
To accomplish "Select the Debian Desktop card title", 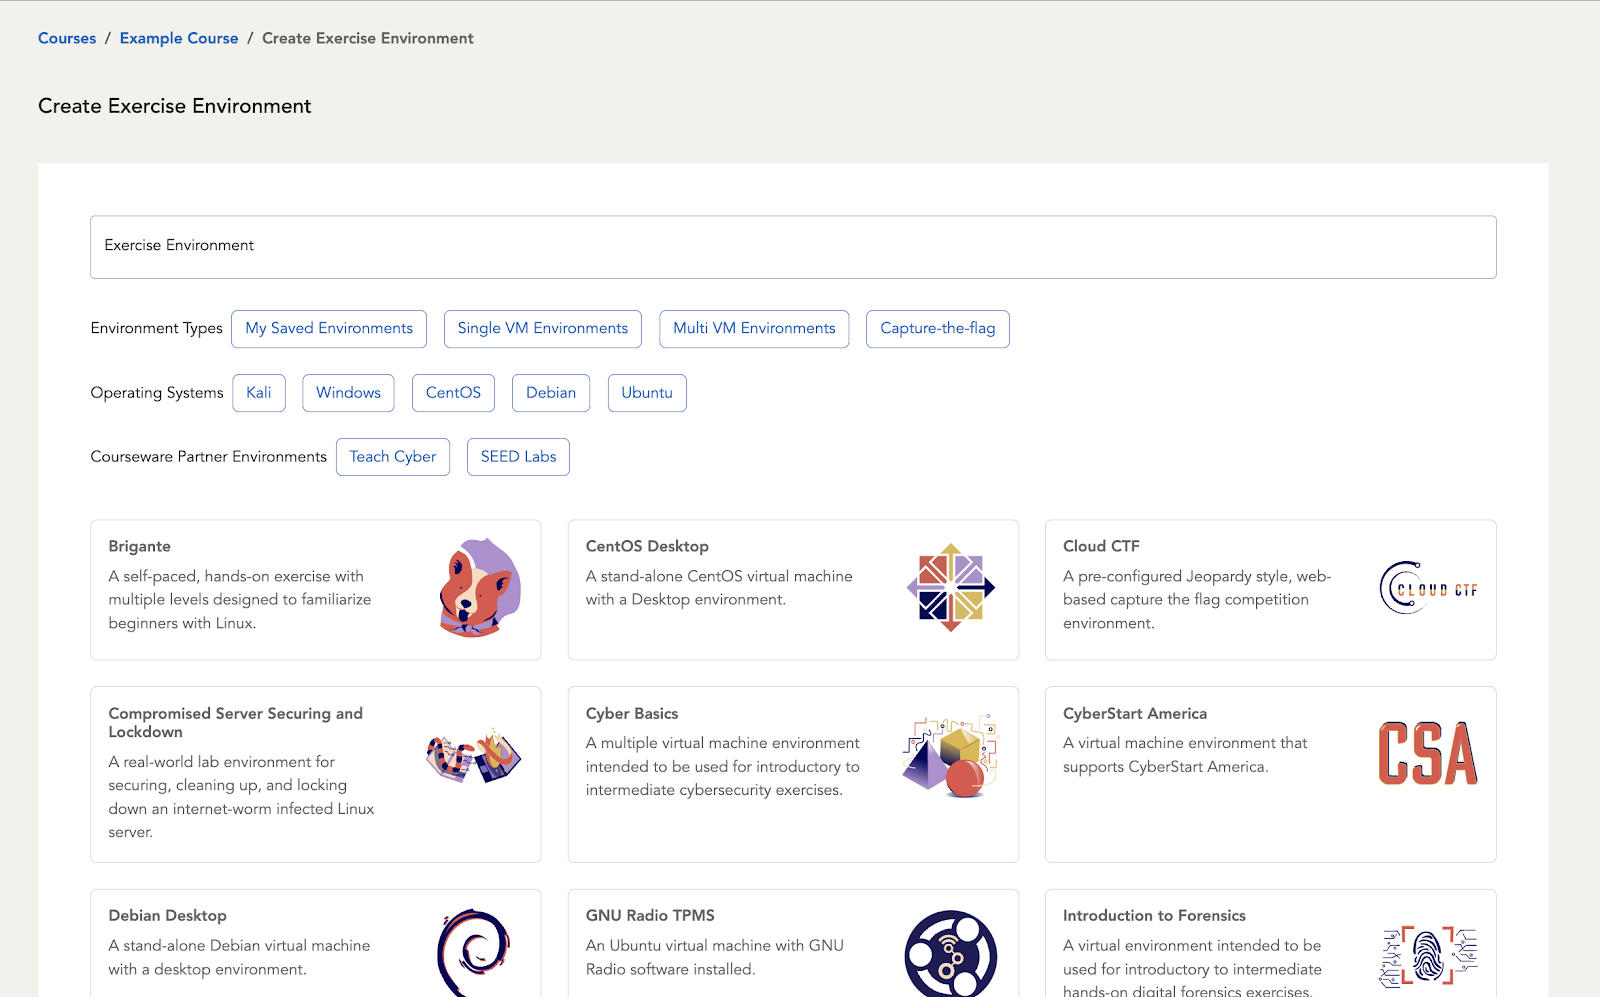I will (168, 915).
